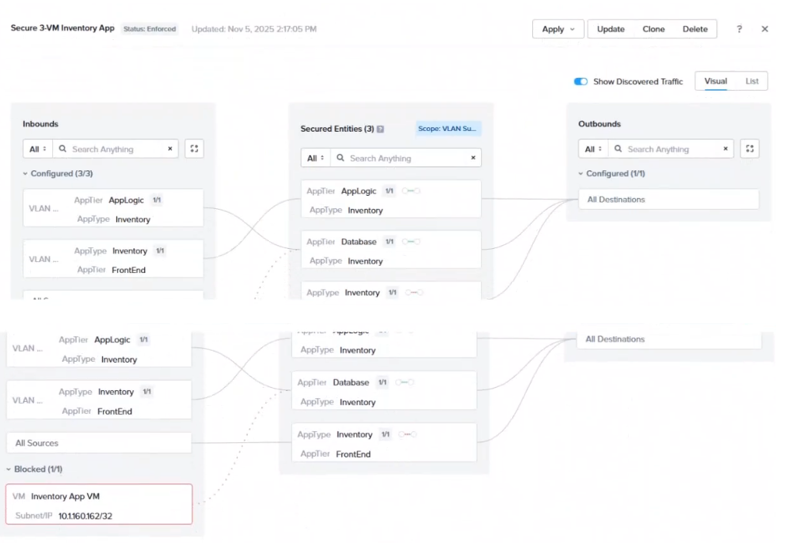Viewport: 792px width, 543px height.
Task: Clear the Inbounds search field with X
Action: [170, 149]
